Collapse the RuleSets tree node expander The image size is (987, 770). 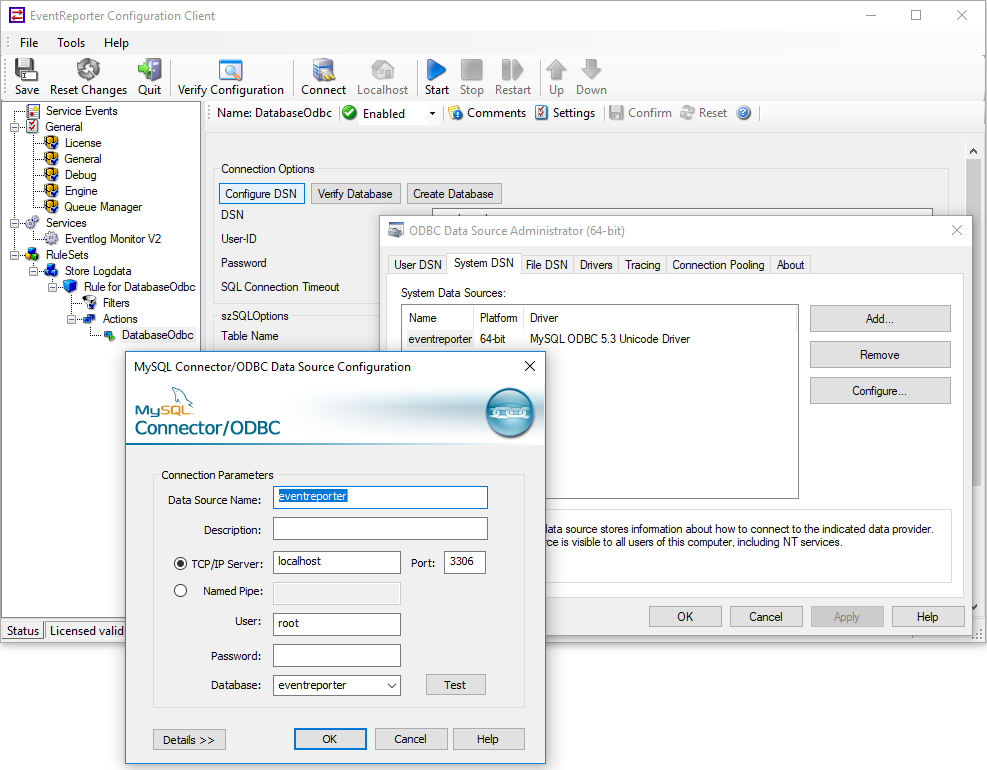pos(14,255)
